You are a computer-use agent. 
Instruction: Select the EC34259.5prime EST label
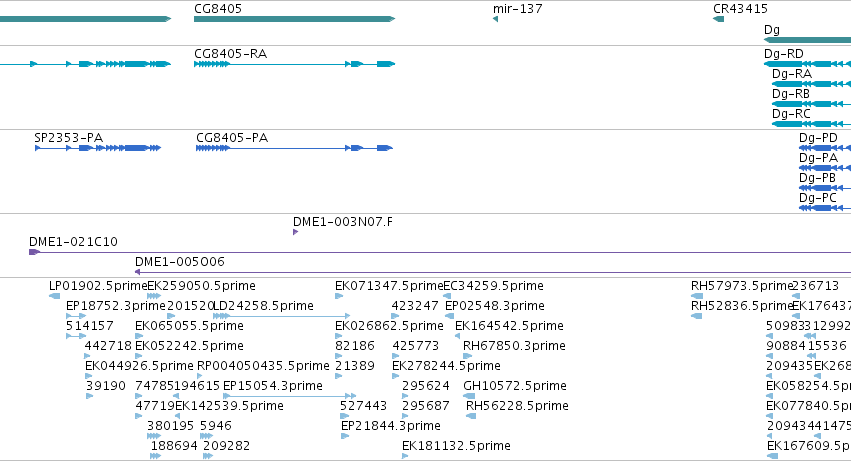point(493,286)
